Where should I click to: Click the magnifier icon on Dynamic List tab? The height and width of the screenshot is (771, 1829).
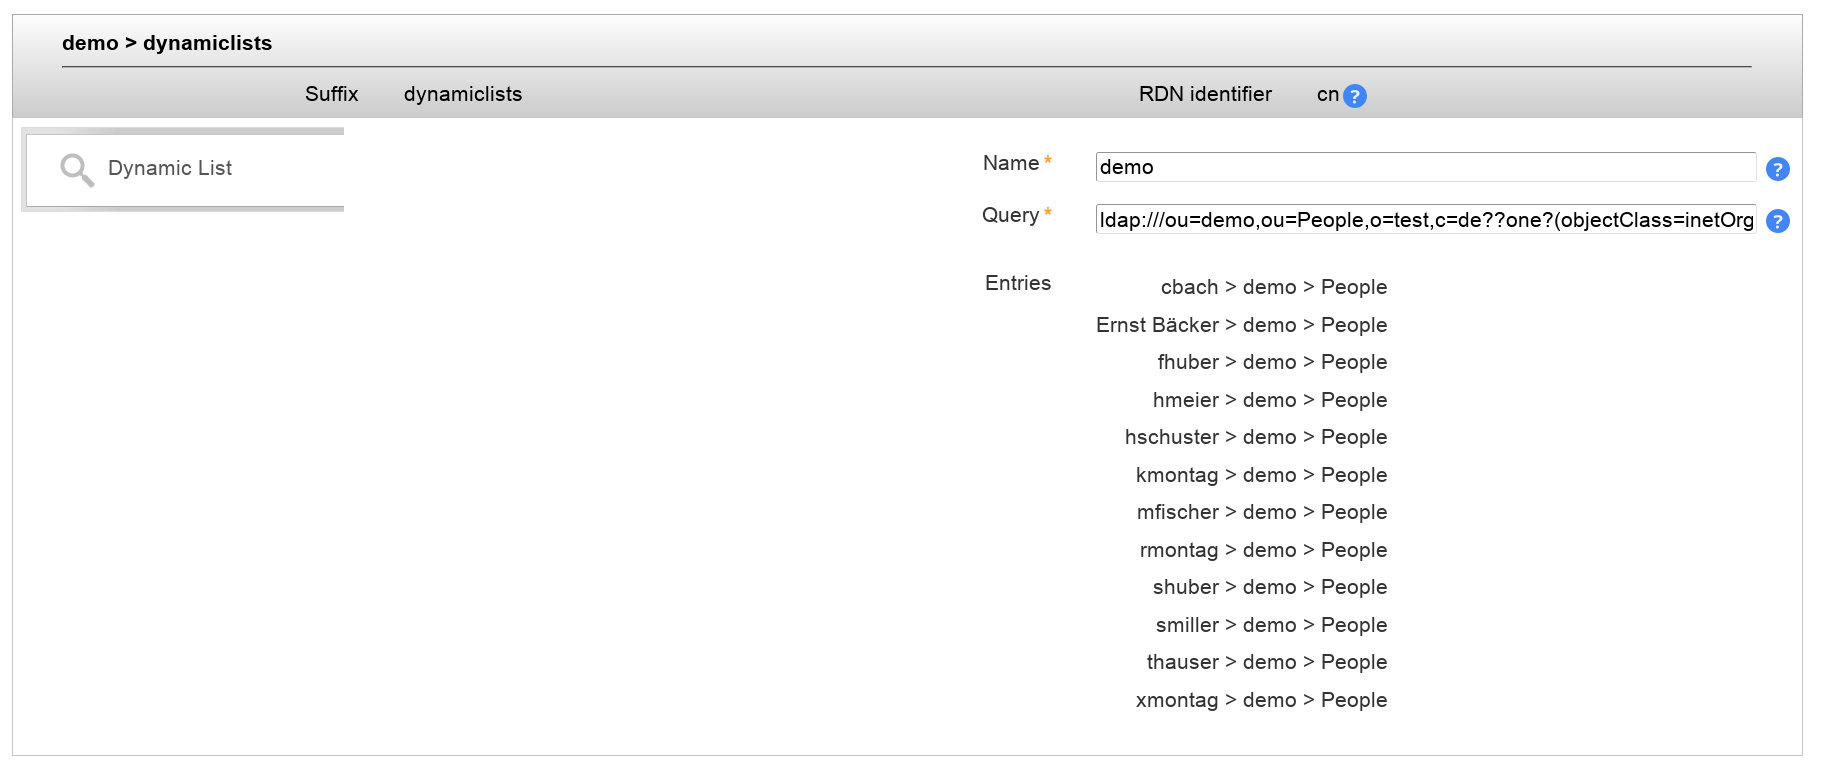[77, 169]
